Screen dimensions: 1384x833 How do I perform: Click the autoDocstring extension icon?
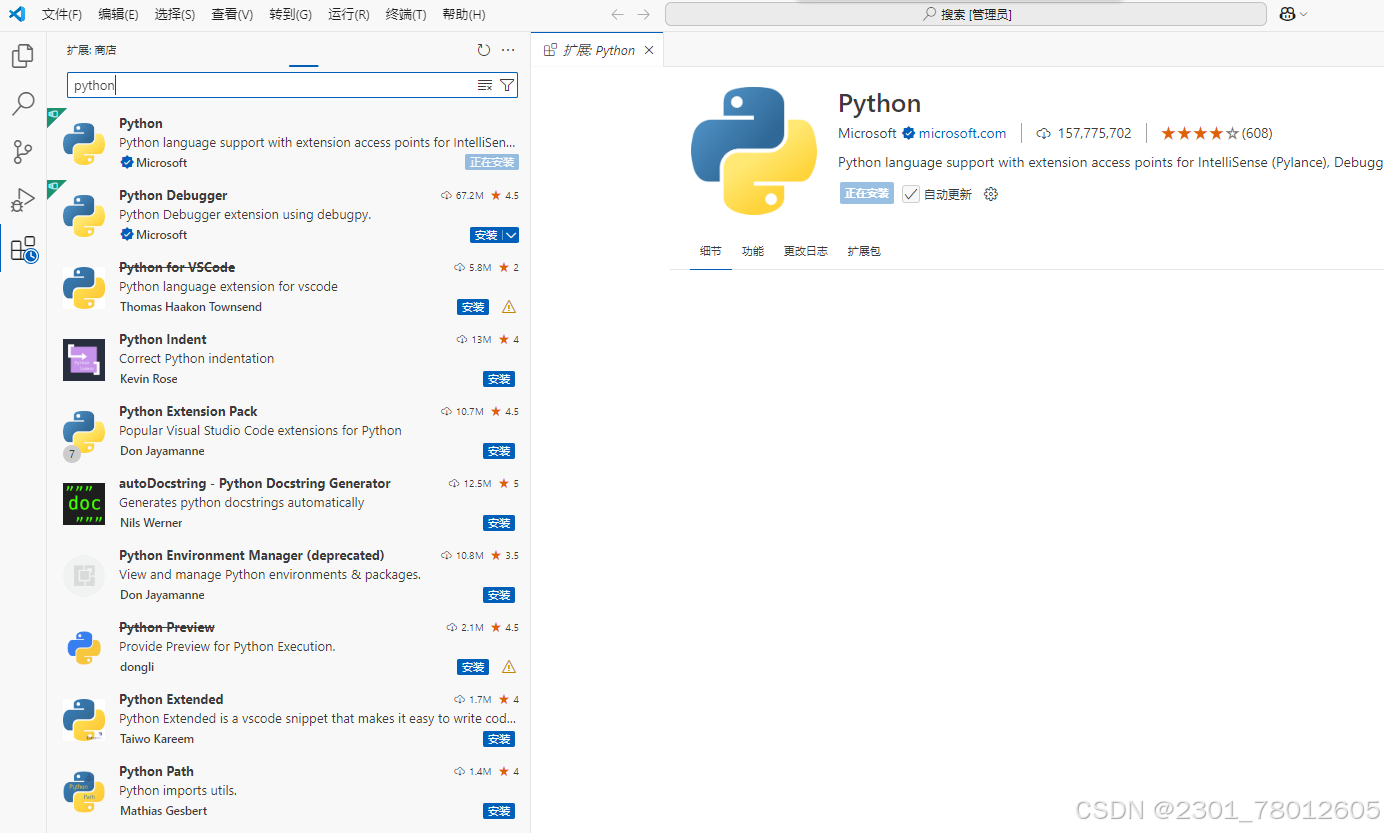pyautogui.click(x=84, y=503)
